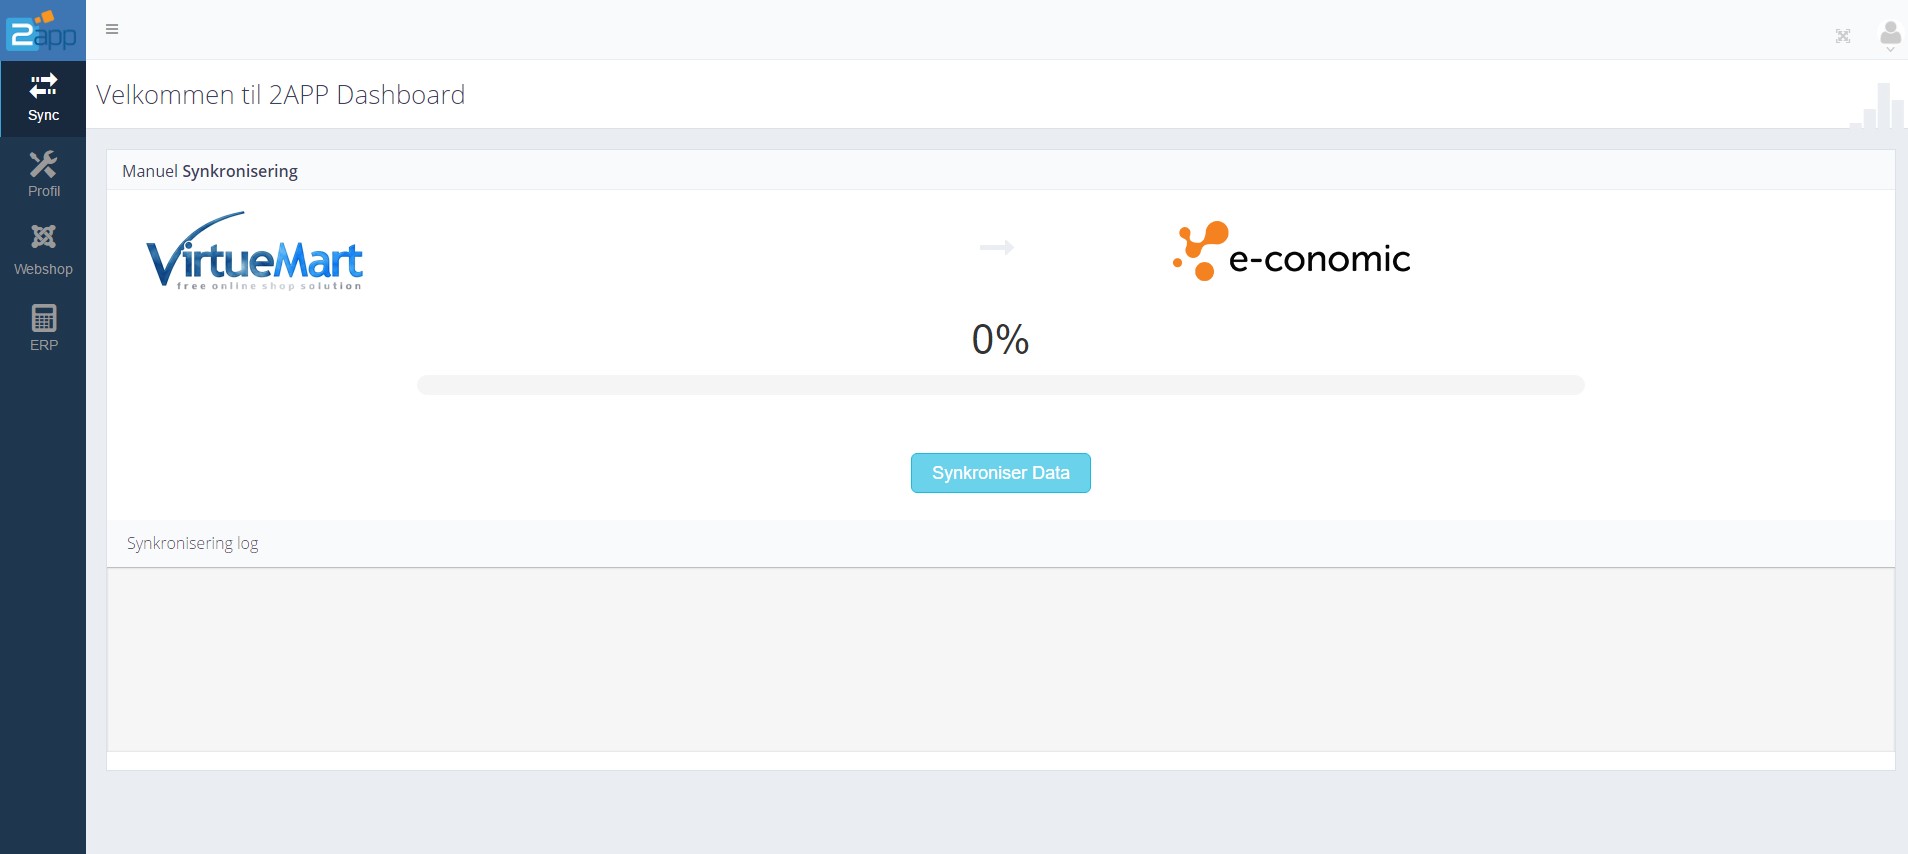Click the arrow between the two logos

click(x=996, y=247)
